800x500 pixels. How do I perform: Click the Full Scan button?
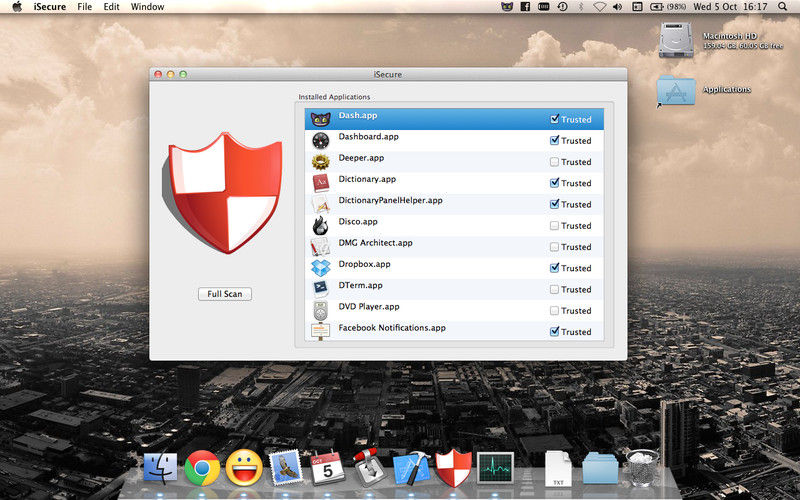pos(224,294)
